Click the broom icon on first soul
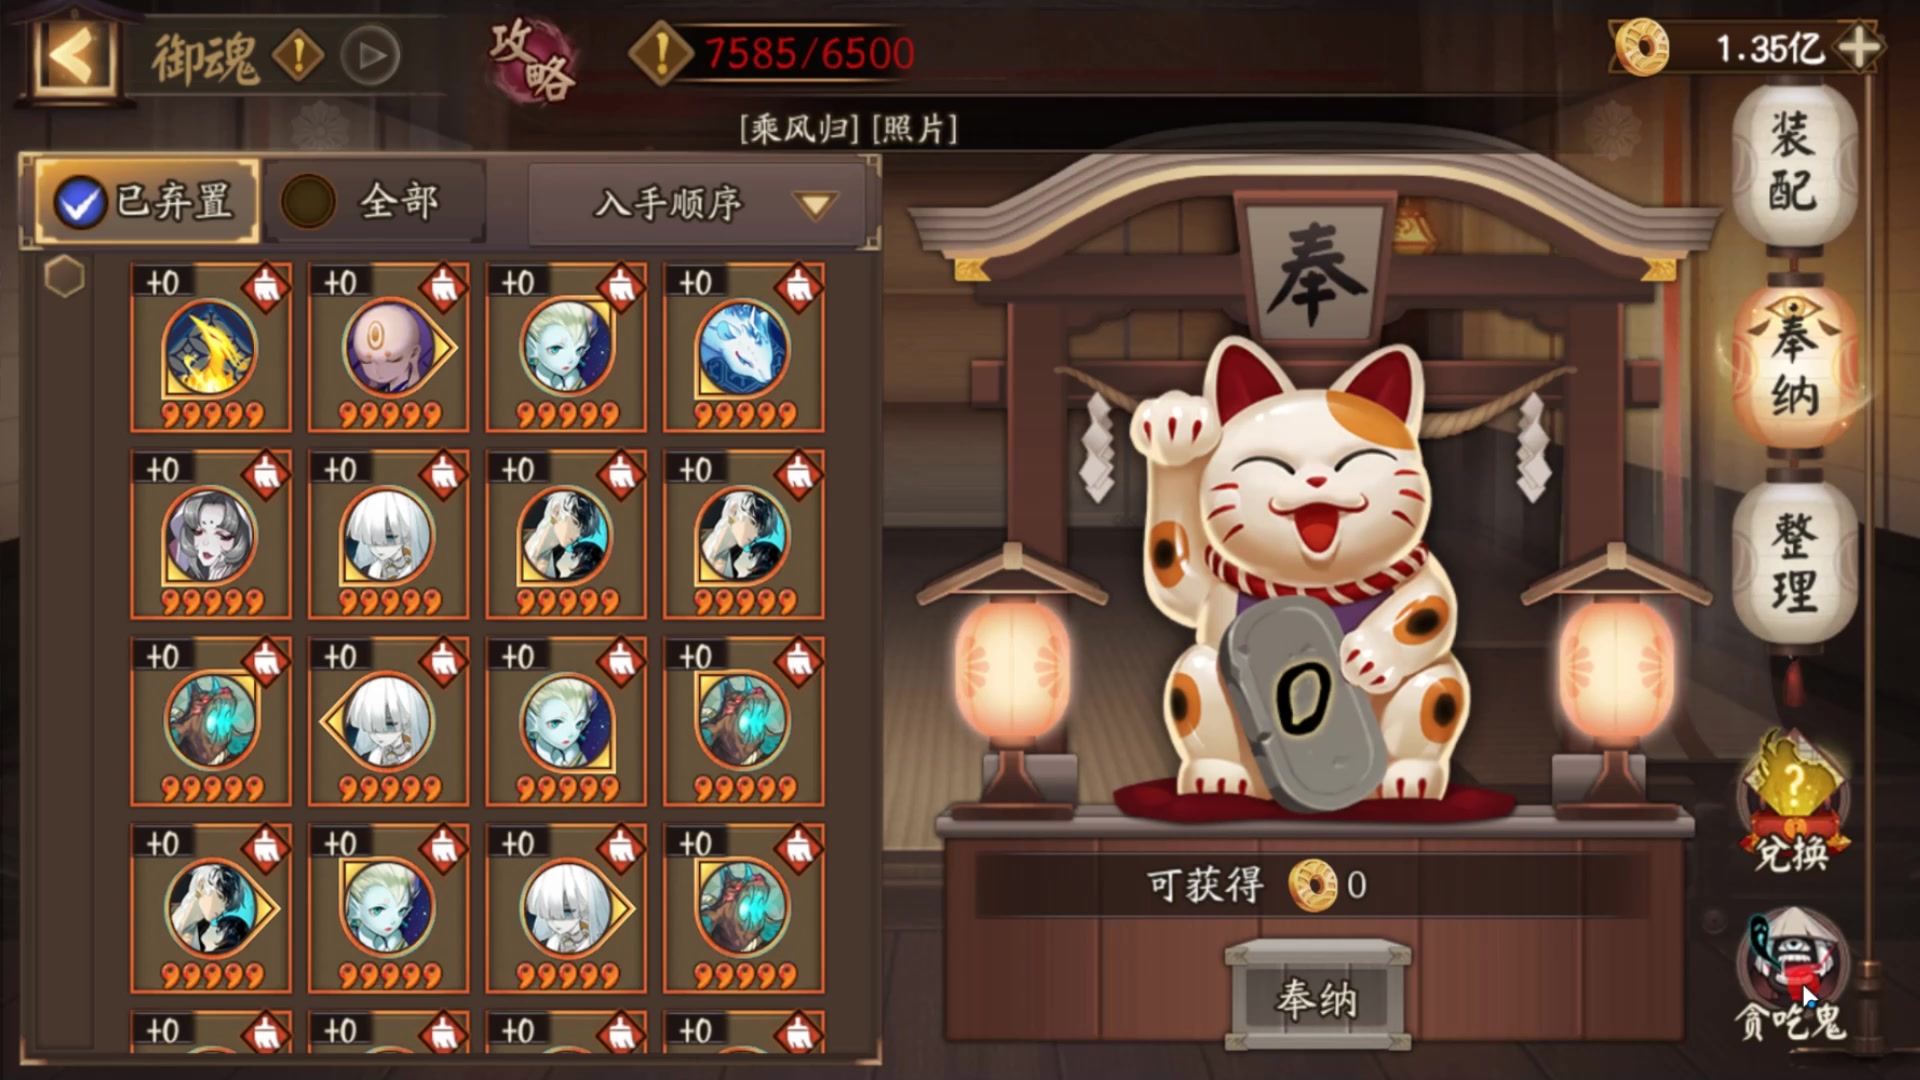This screenshot has height=1080, width=1920. (265, 288)
